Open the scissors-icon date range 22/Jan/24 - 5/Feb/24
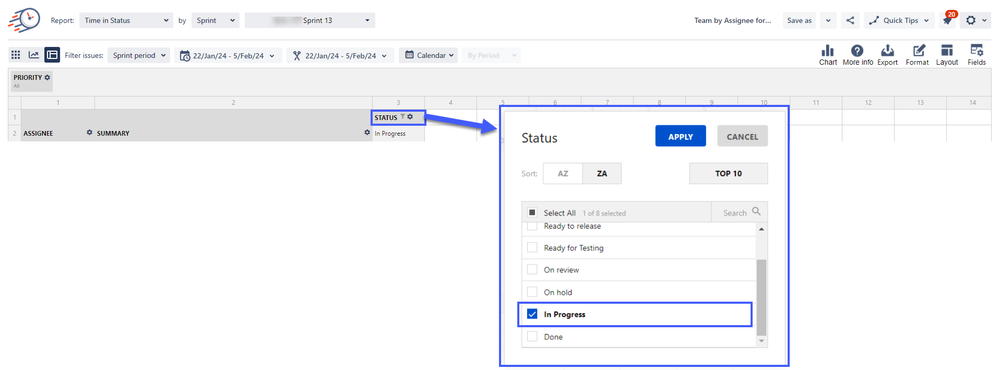 coord(340,55)
